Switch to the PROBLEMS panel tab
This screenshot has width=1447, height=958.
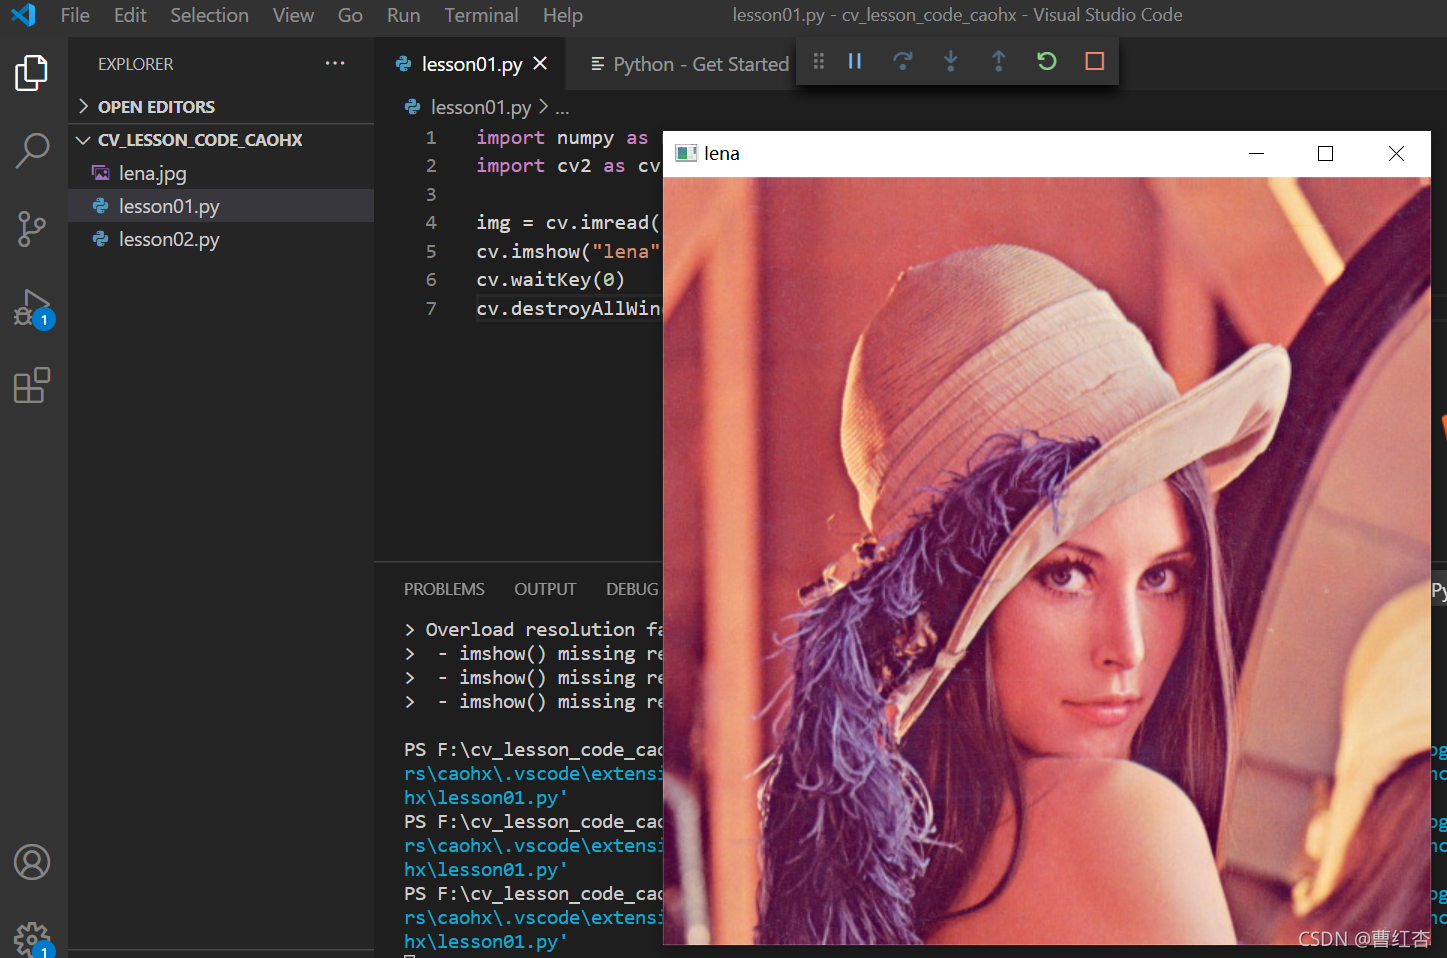[x=444, y=589]
